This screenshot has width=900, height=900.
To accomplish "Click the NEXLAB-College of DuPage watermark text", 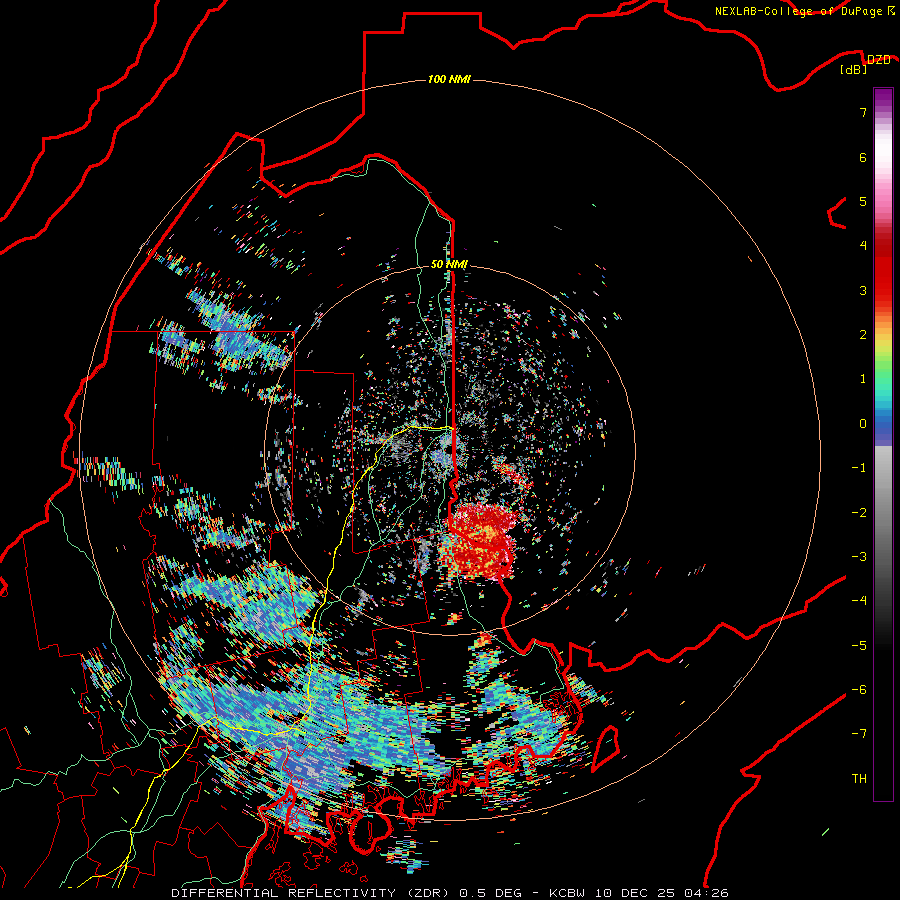I will point(798,11).
